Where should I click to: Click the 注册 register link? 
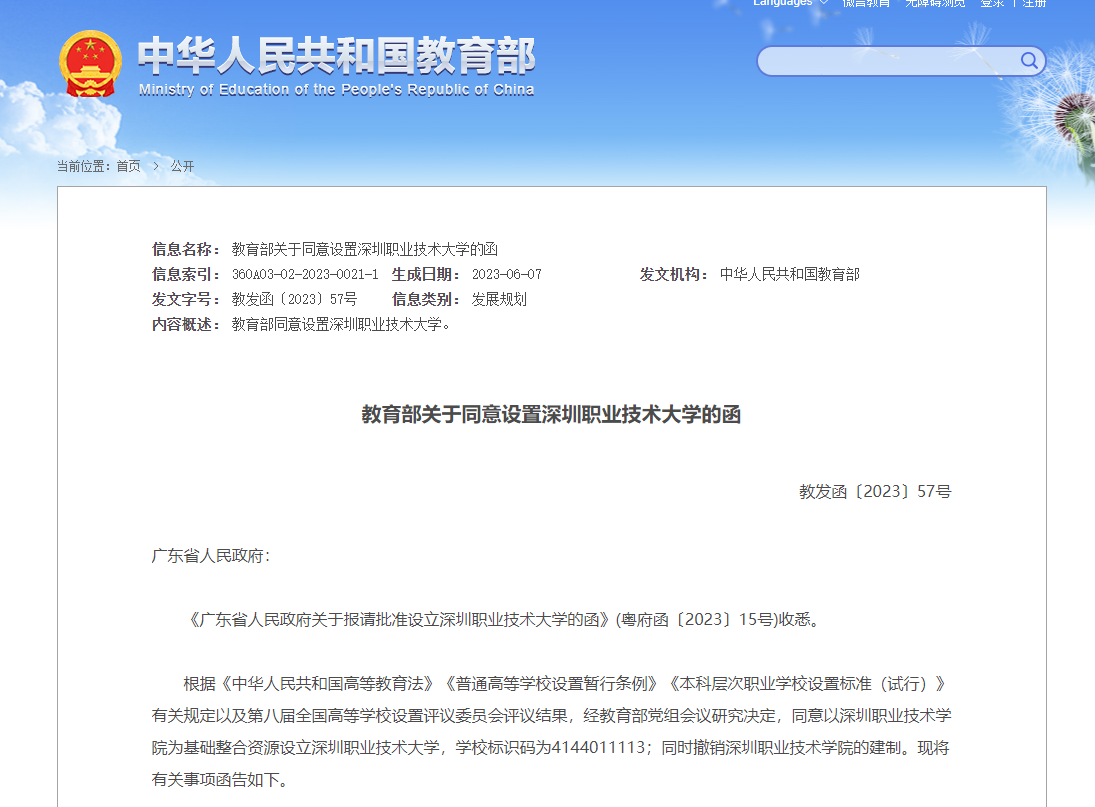[1034, 3]
